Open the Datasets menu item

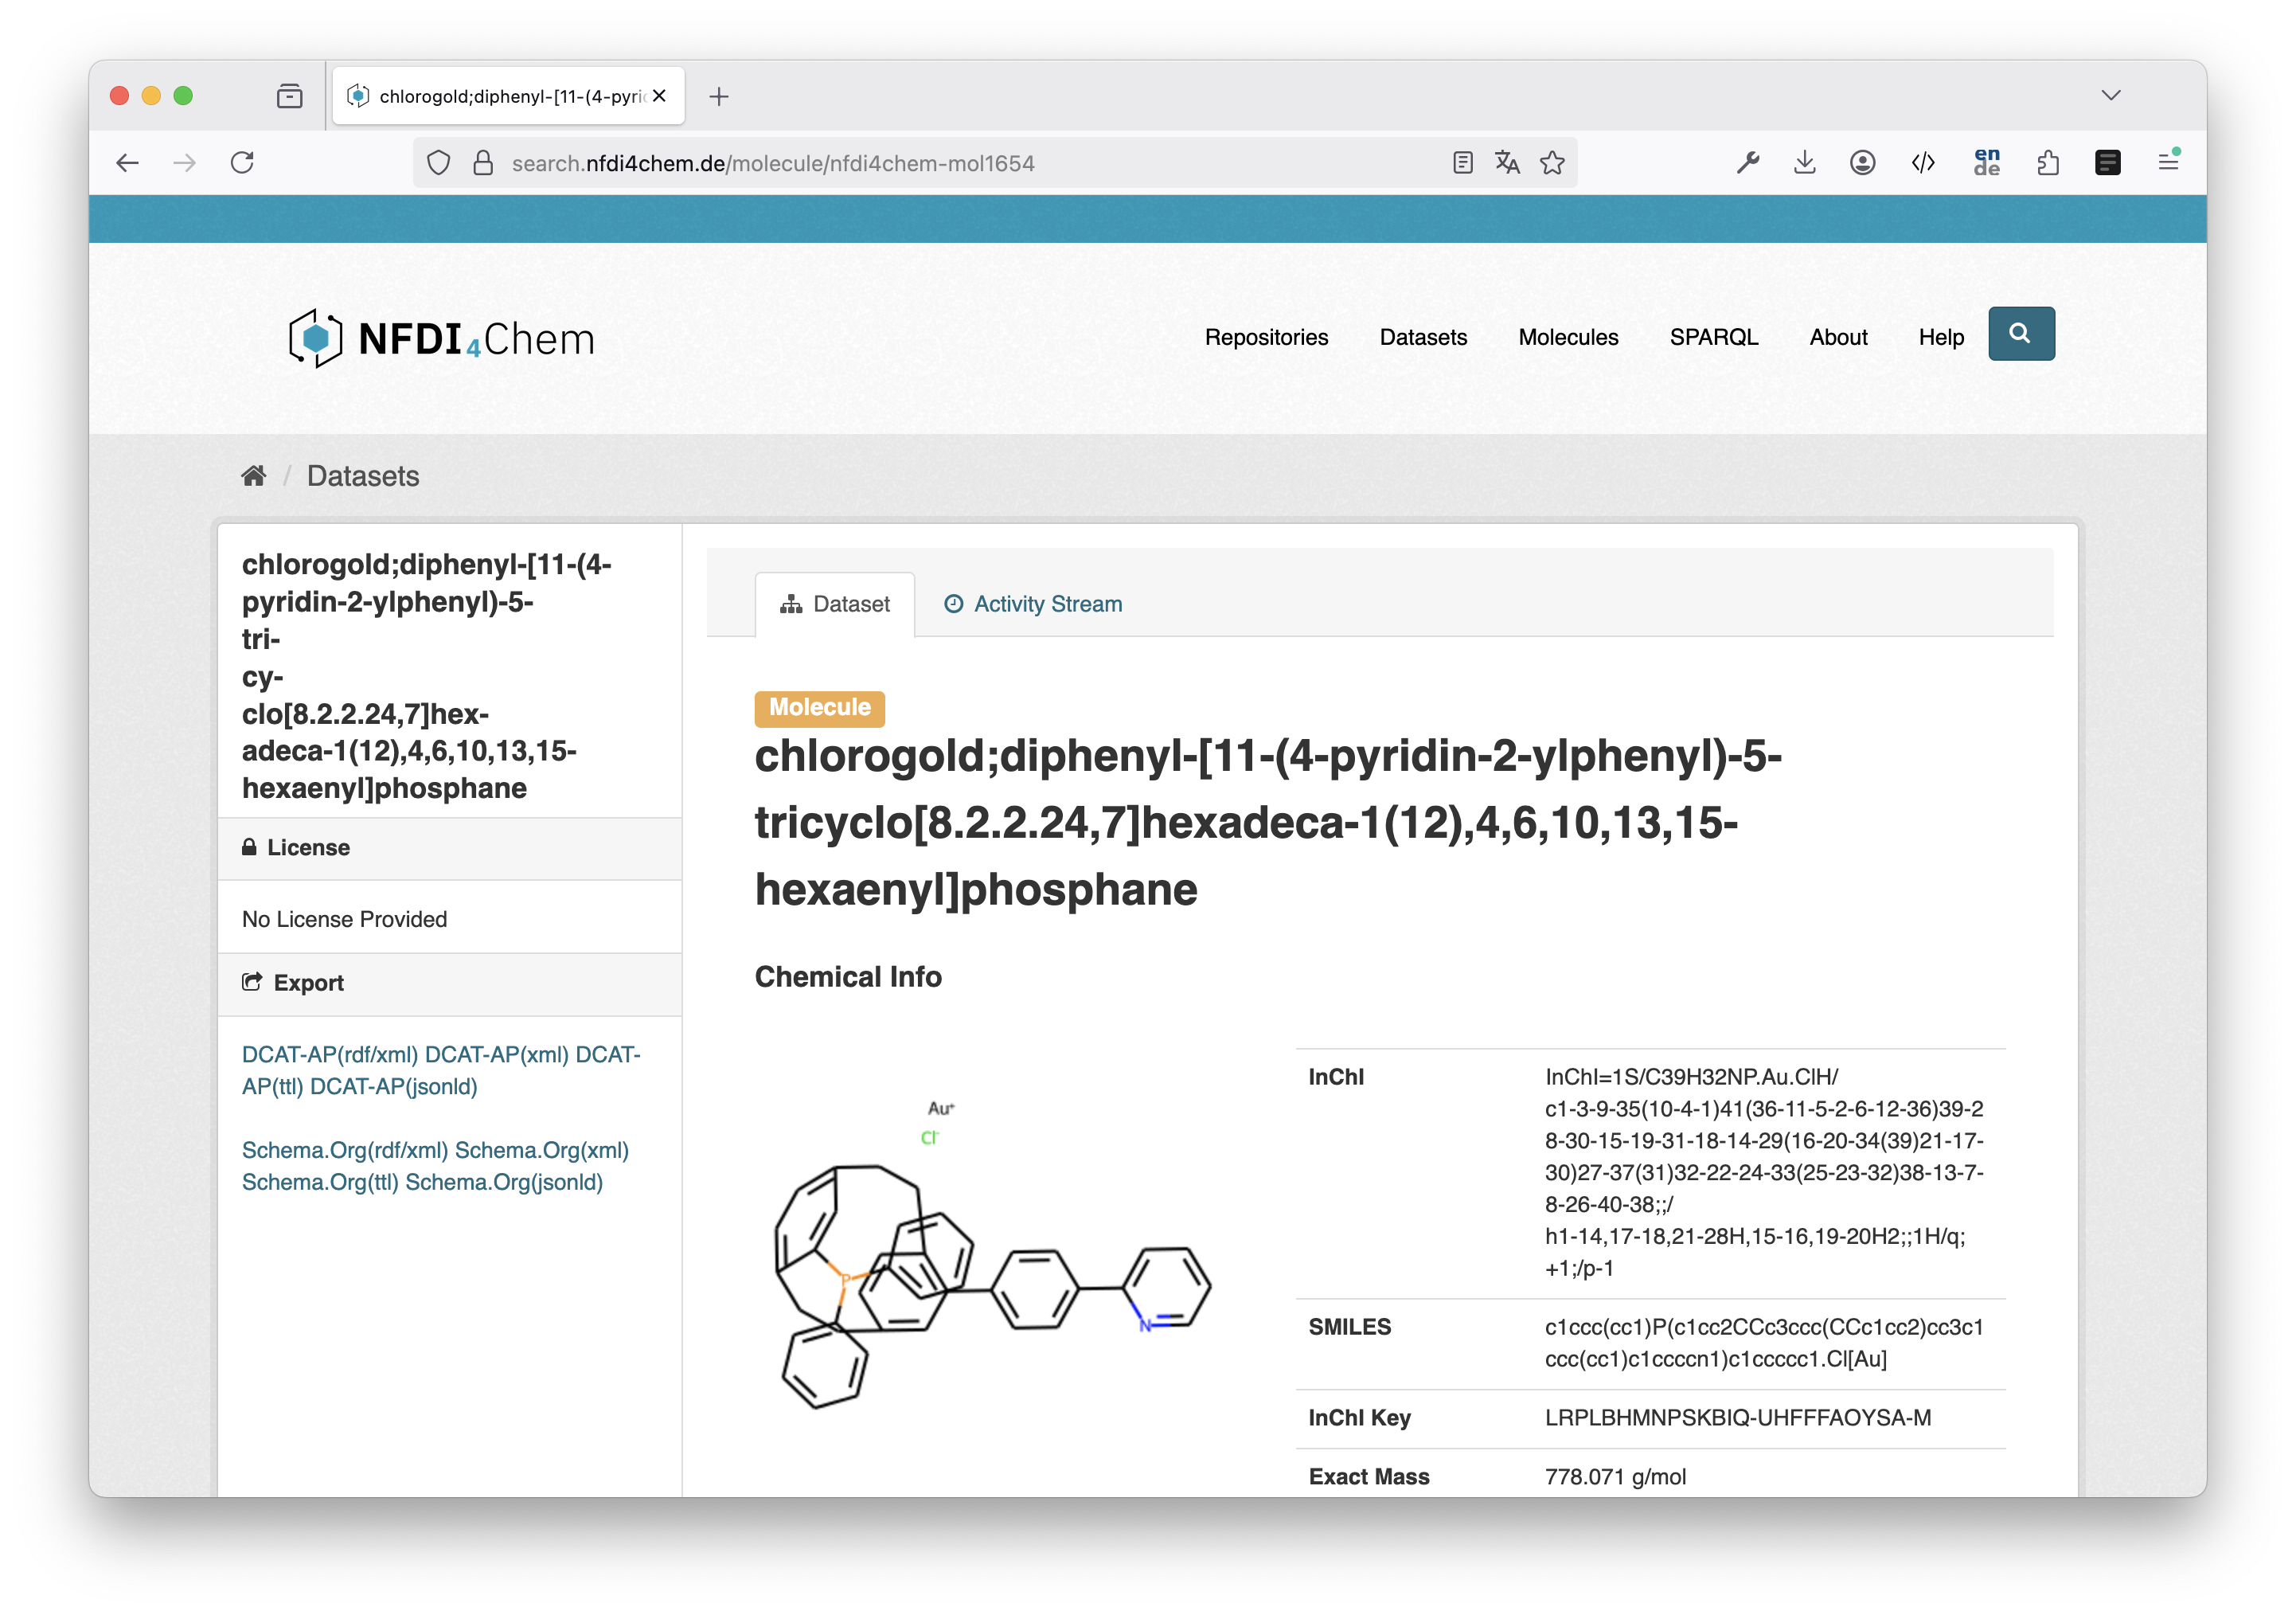(1423, 338)
